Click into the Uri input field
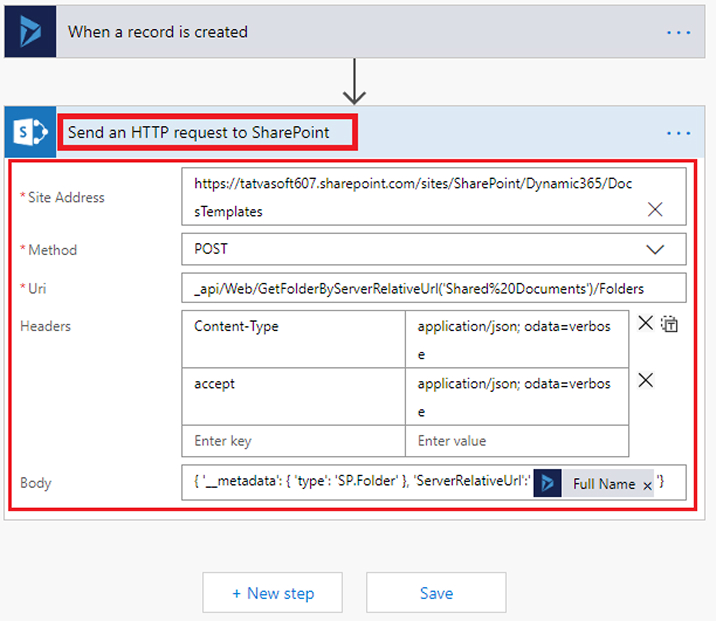This screenshot has height=621, width=716. pyautogui.click(x=434, y=288)
